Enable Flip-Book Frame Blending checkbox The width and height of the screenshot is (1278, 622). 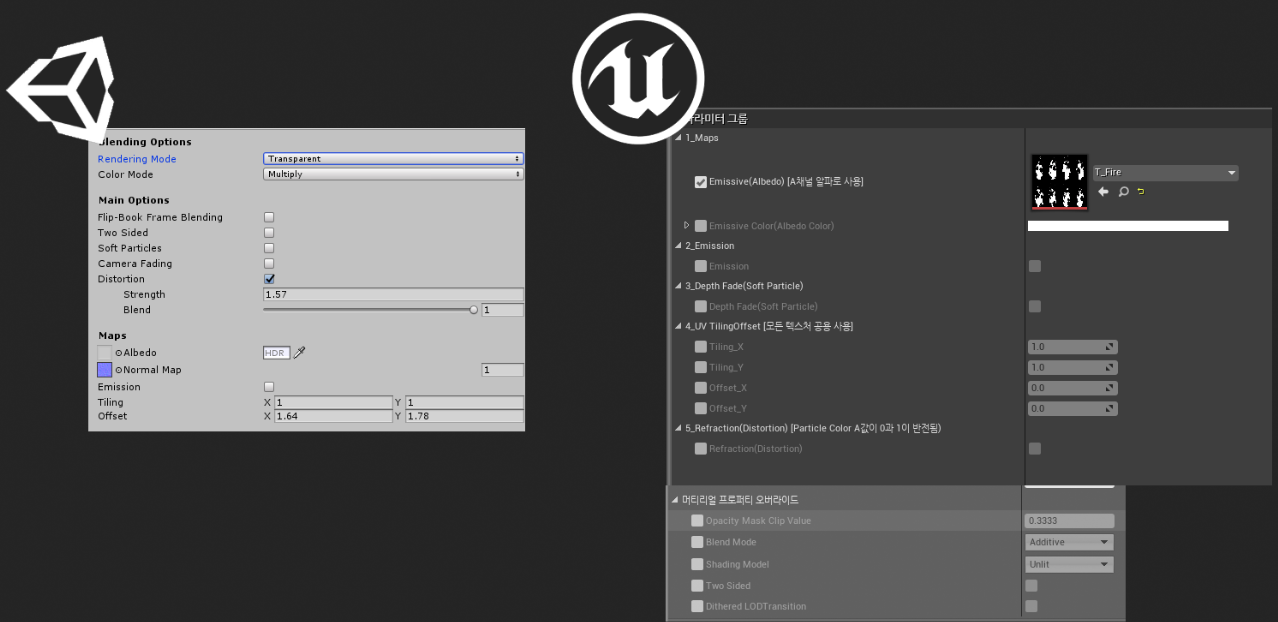coord(269,217)
